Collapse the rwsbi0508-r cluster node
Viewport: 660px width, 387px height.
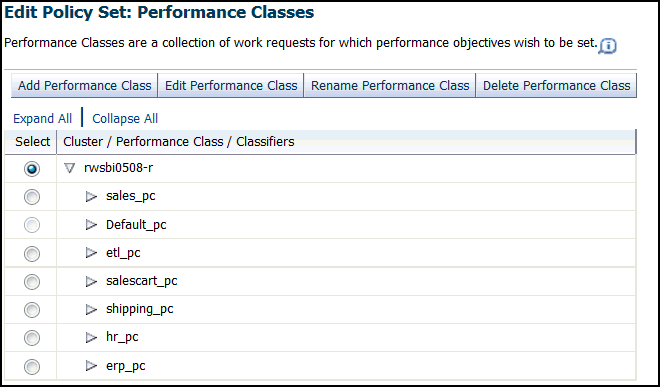[x=69, y=168]
